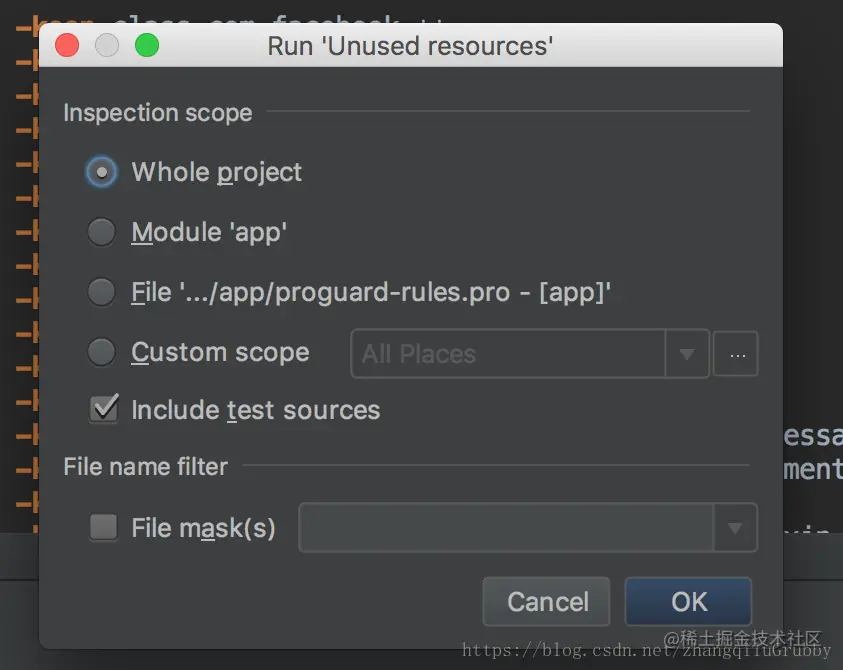The image size is (843, 670).
Task: Open the All Places scope combo box
Action: [x=508, y=354]
